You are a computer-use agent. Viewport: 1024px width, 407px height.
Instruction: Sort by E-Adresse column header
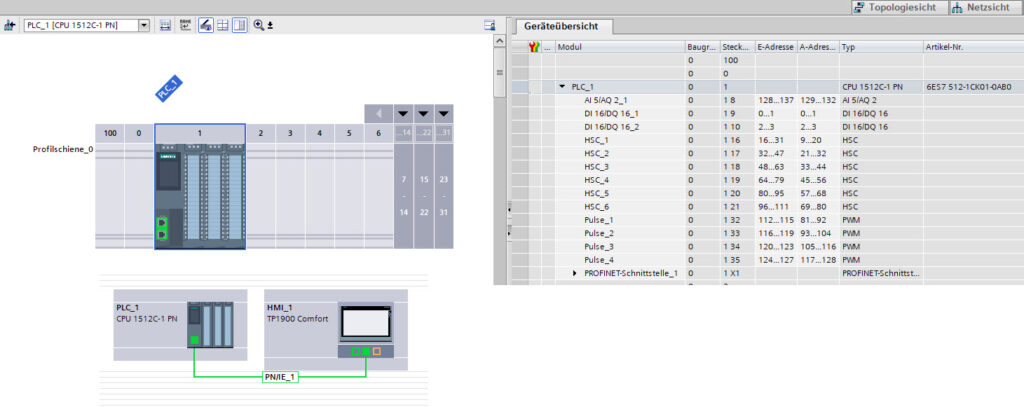click(776, 47)
